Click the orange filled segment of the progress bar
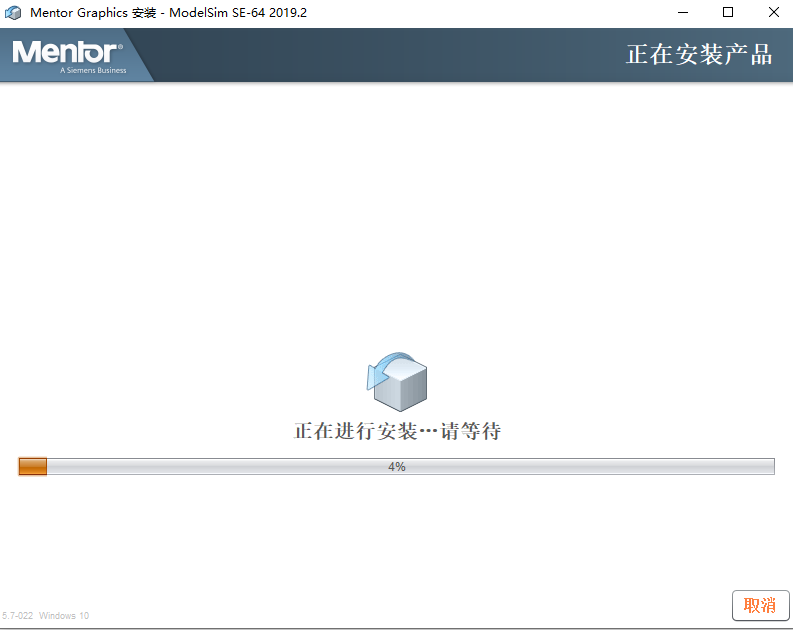 pyautogui.click(x=33, y=466)
